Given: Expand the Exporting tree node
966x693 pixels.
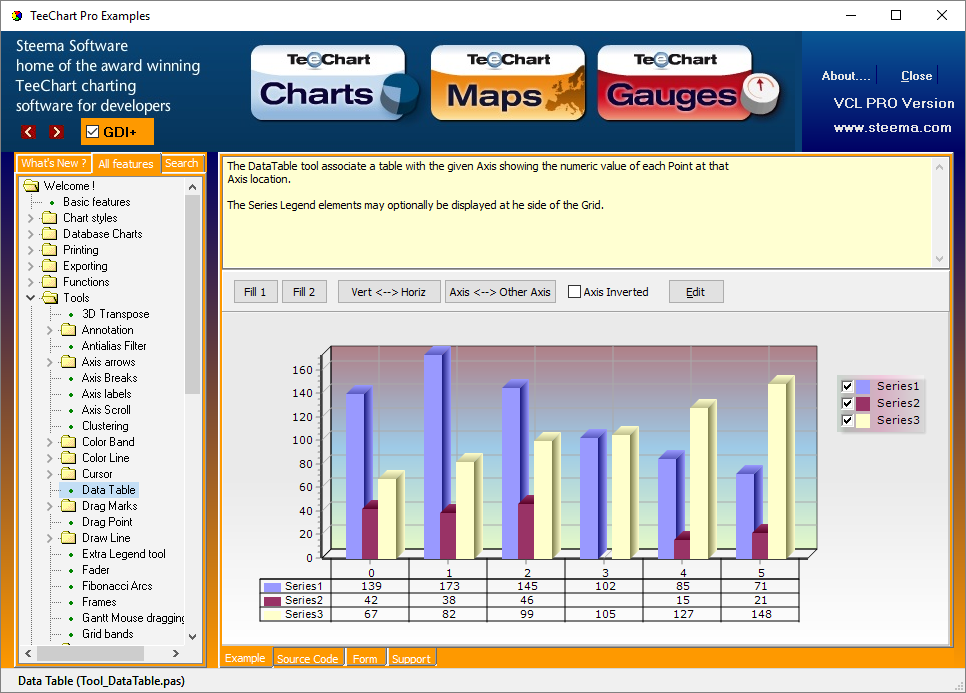Looking at the screenshot, I should click(31, 265).
